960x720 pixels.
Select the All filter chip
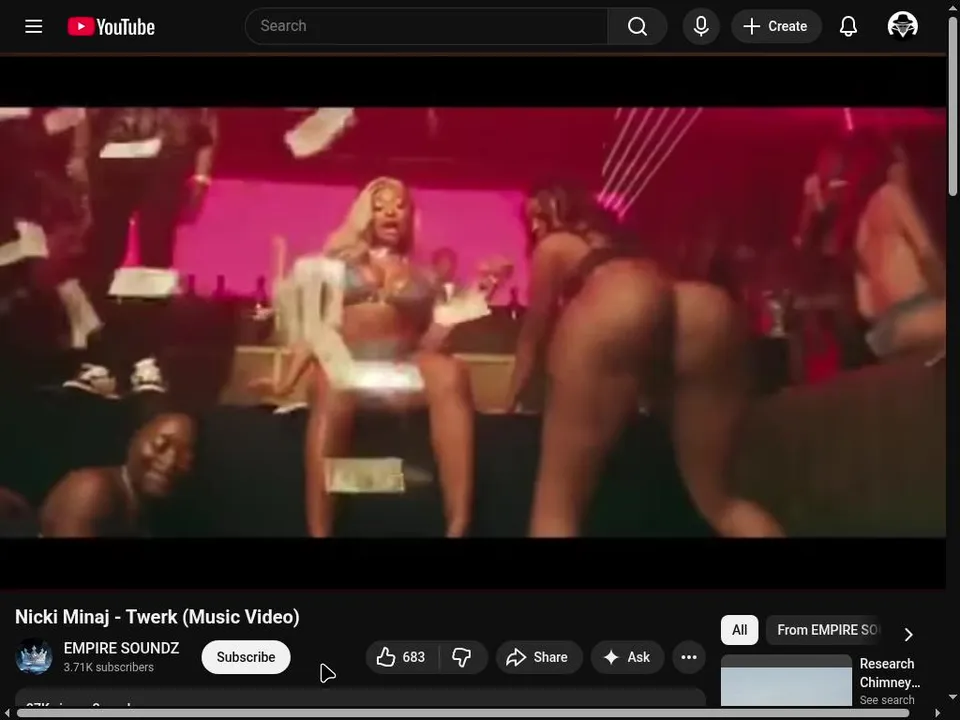coord(740,630)
